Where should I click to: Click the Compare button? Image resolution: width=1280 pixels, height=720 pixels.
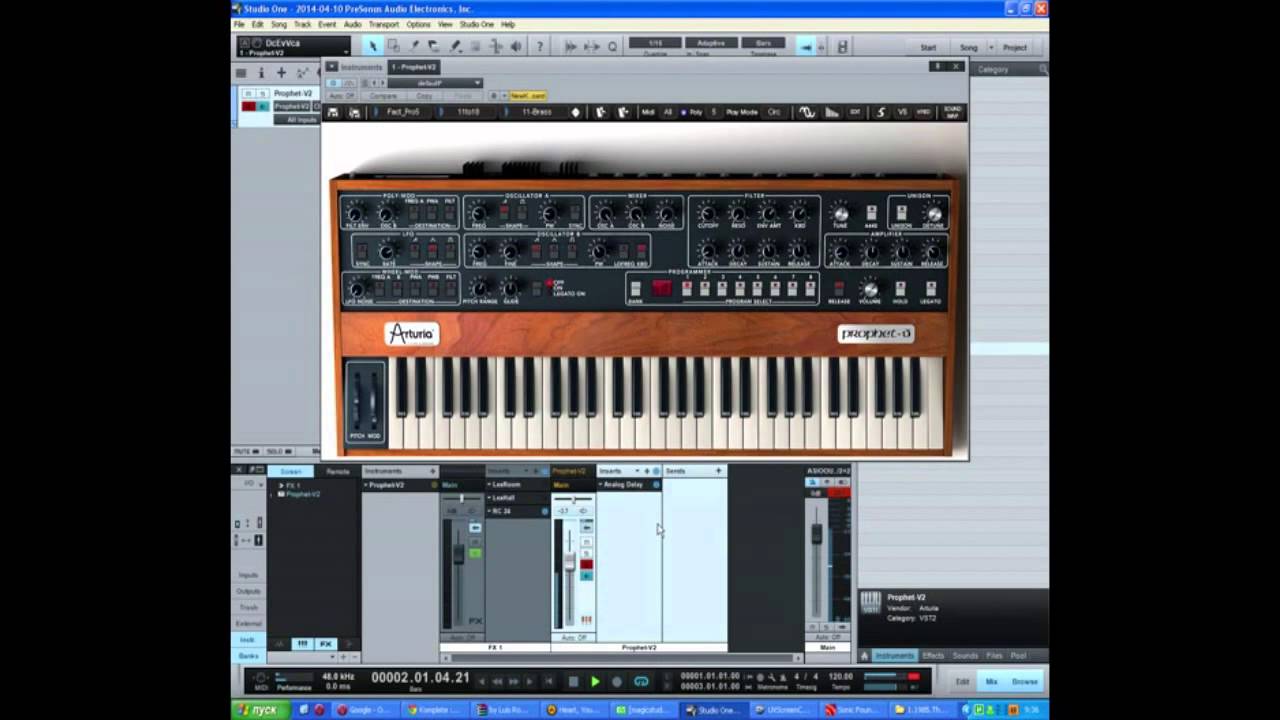(384, 96)
